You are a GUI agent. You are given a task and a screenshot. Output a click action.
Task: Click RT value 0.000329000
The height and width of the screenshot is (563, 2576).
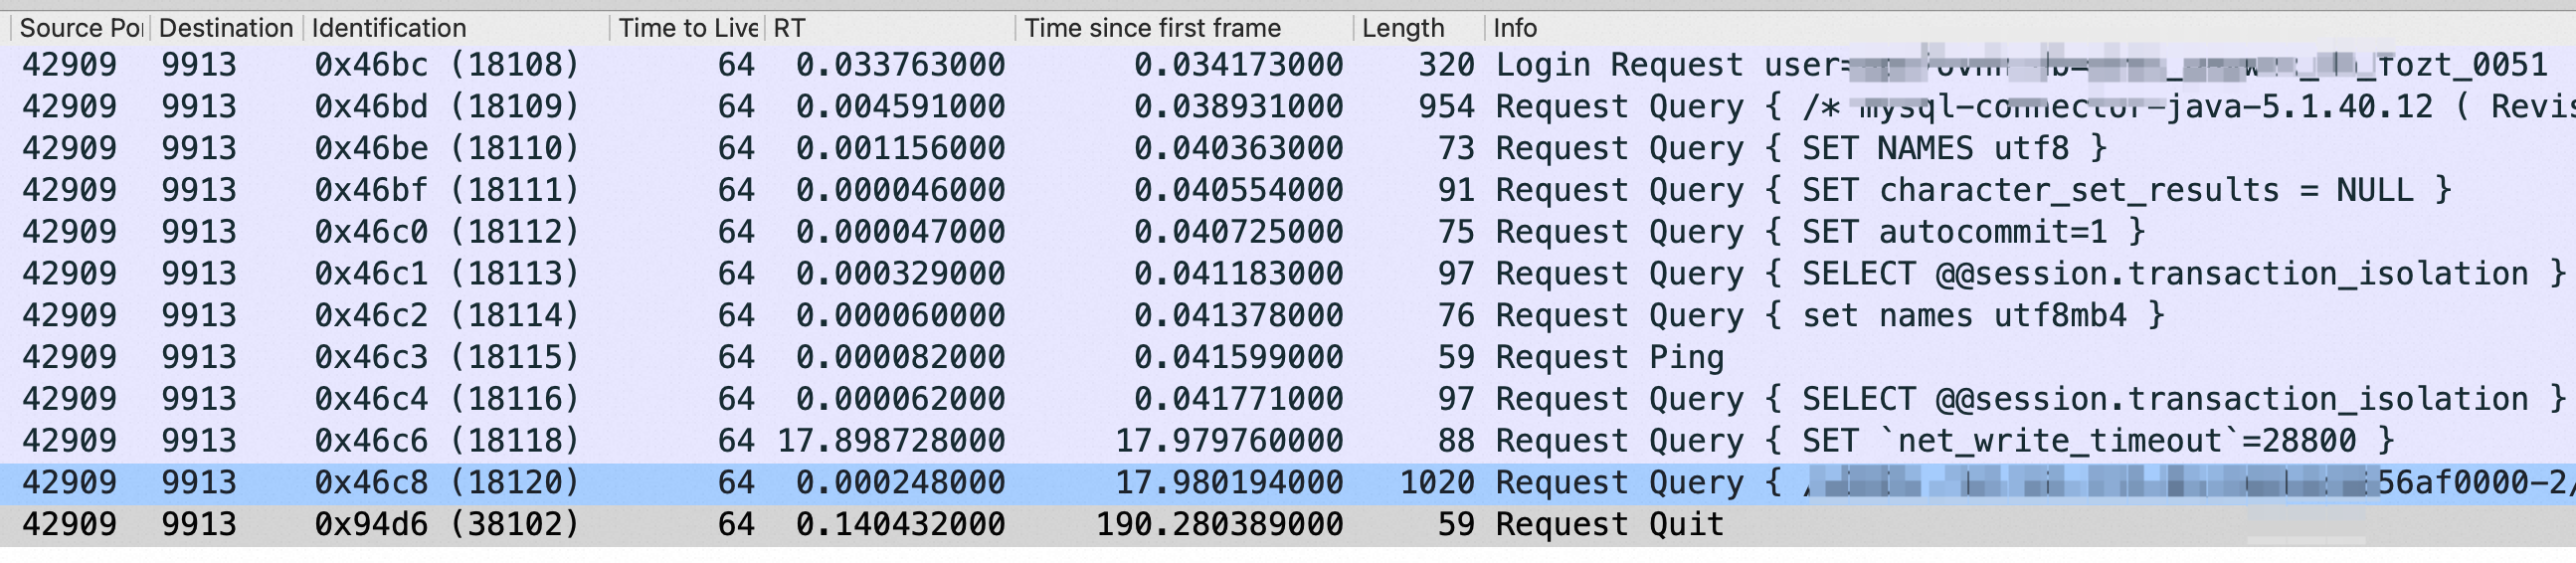pos(900,274)
